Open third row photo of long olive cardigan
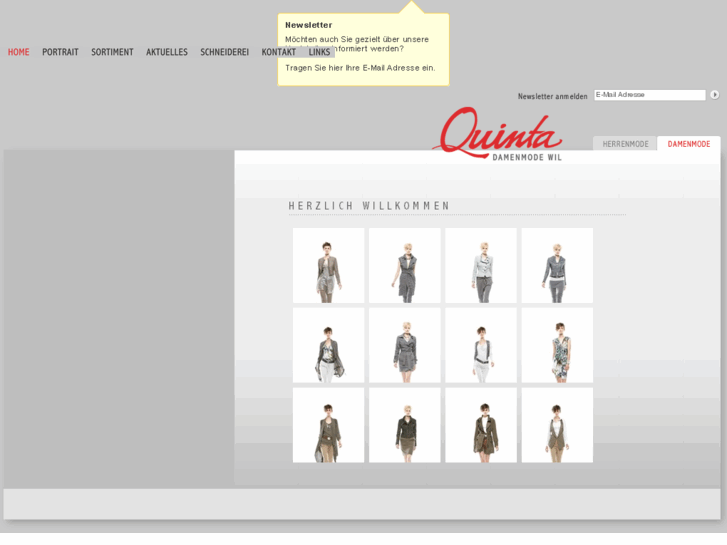This screenshot has height=545, width=727. coord(328,425)
